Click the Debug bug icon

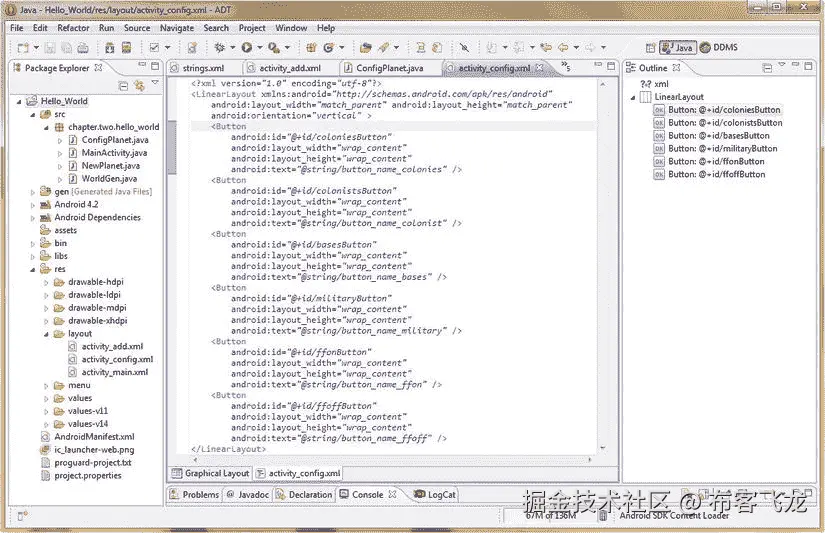(219, 48)
